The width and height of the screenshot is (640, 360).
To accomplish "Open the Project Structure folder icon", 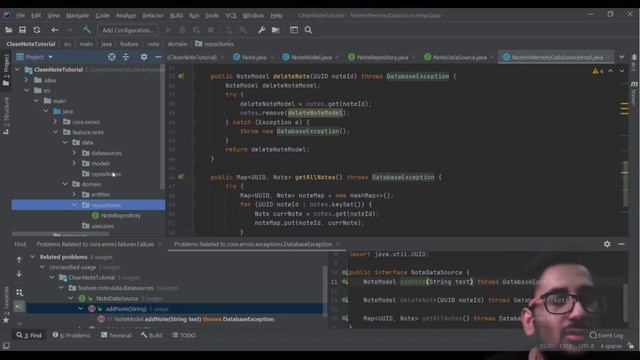I will pyautogui.click(x=276, y=30).
